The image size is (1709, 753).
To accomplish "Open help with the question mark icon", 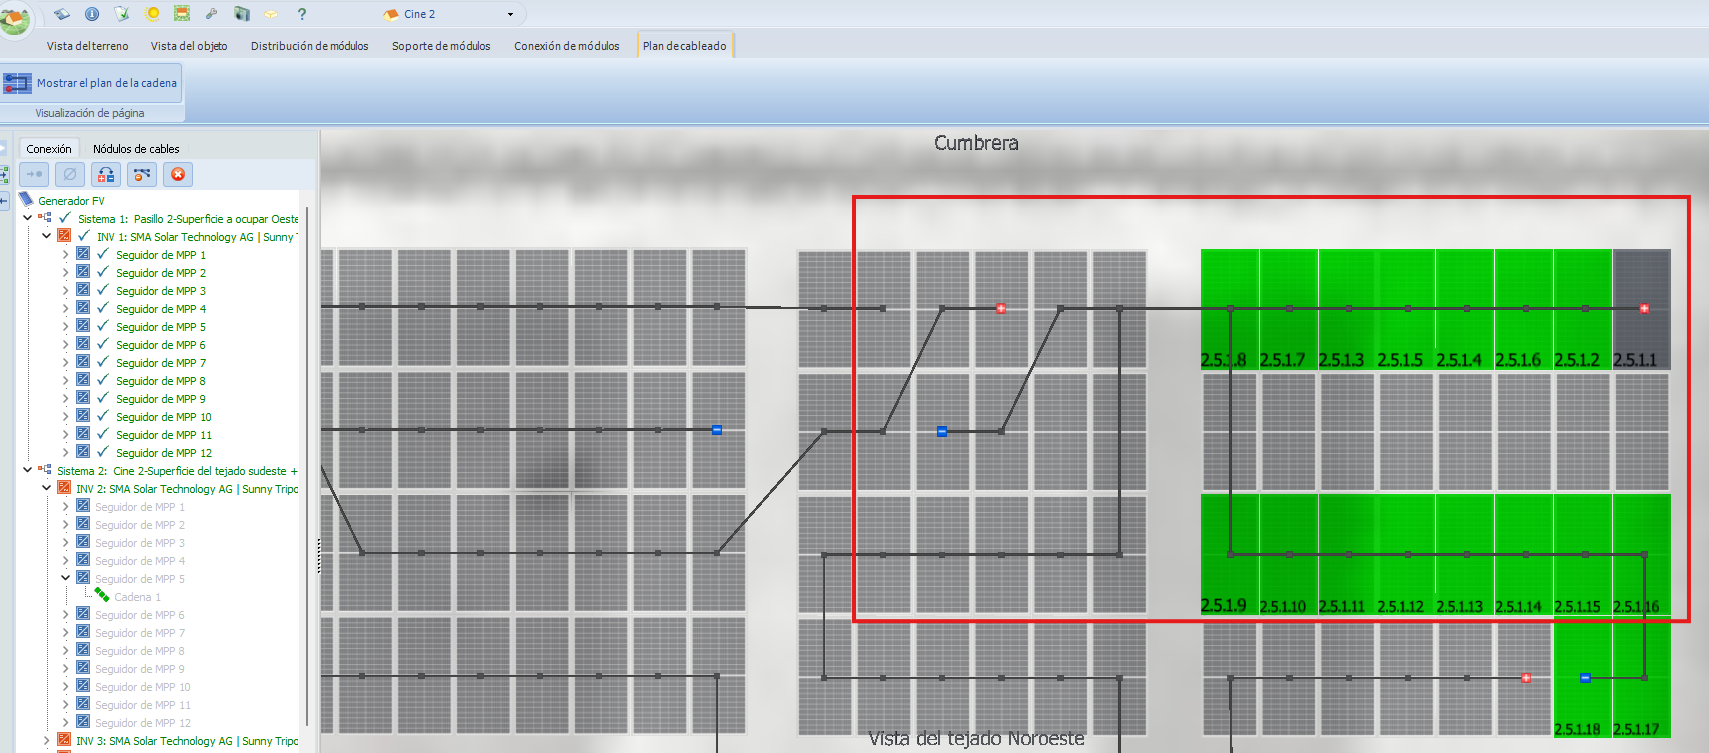I will point(302,14).
